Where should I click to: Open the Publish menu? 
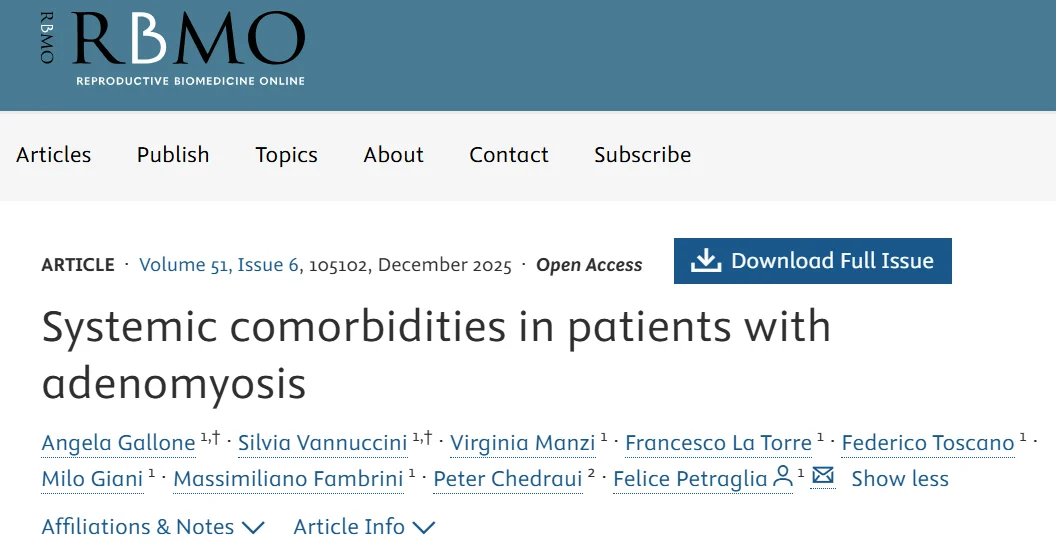coord(173,155)
